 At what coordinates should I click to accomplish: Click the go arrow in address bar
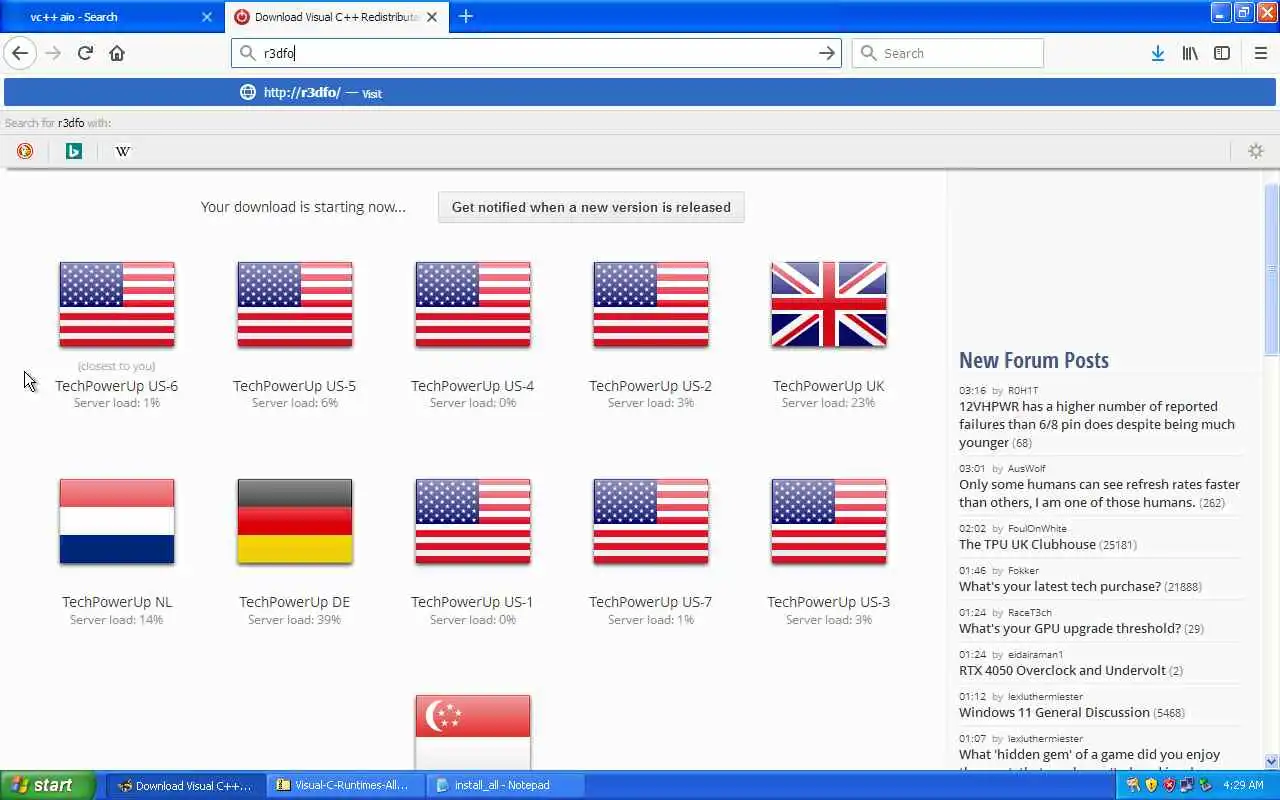(827, 53)
